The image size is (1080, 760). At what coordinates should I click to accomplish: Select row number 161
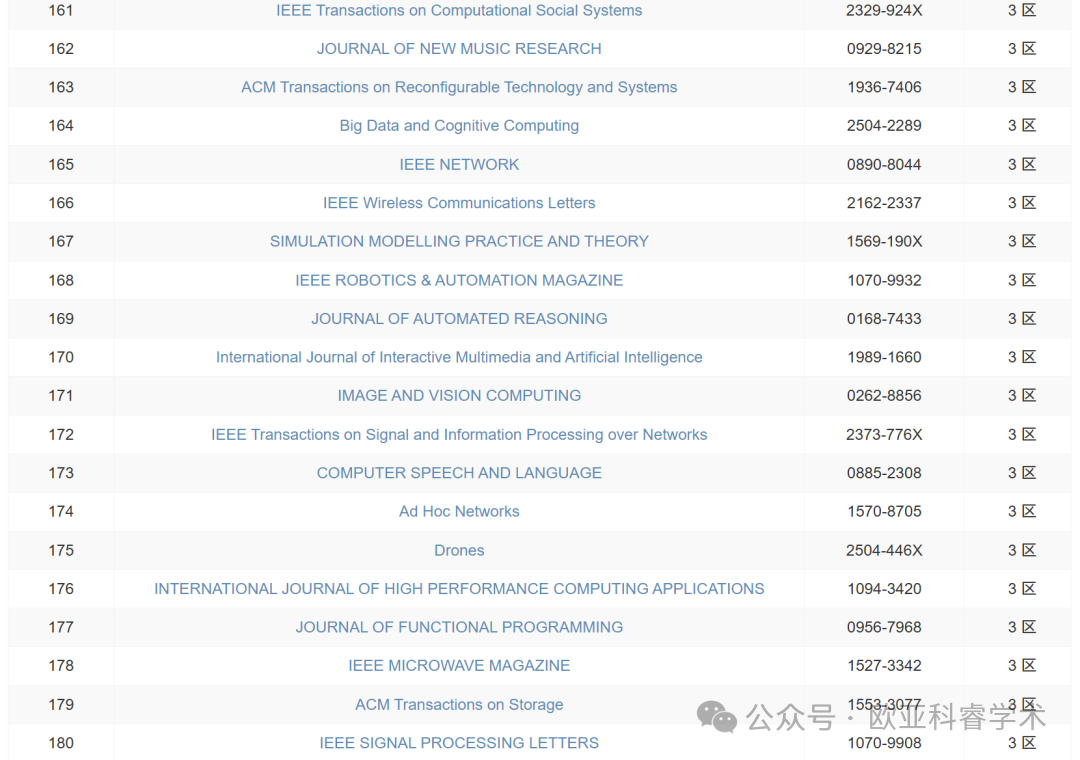[x=61, y=10]
